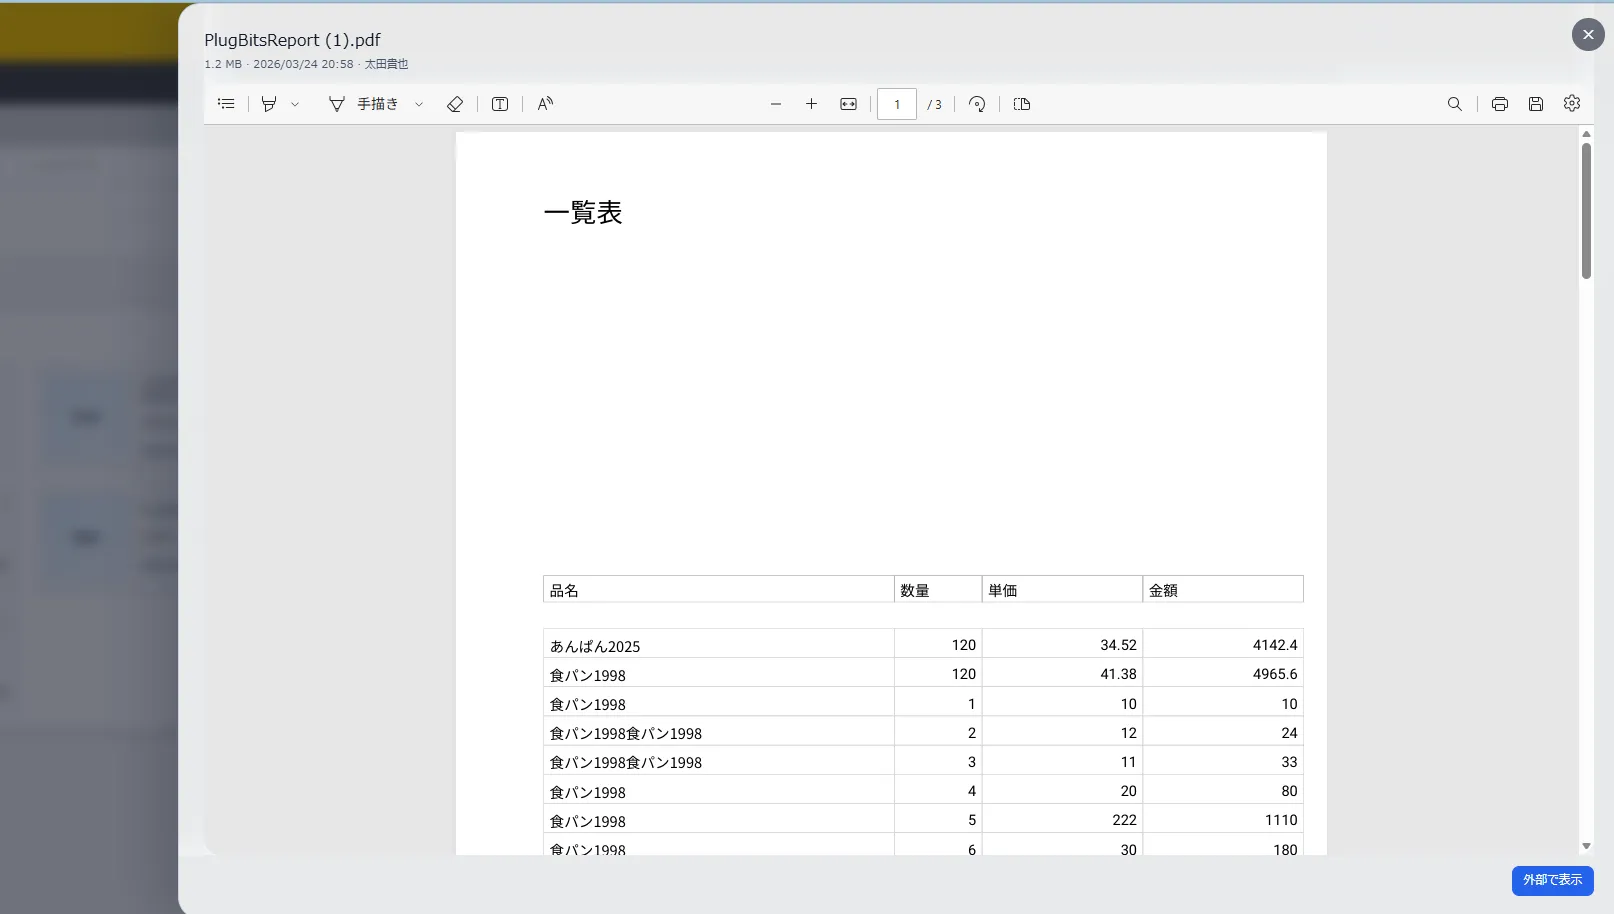This screenshot has width=1614, height=914.
Task: Toggle the page view layout
Action: tap(1021, 103)
